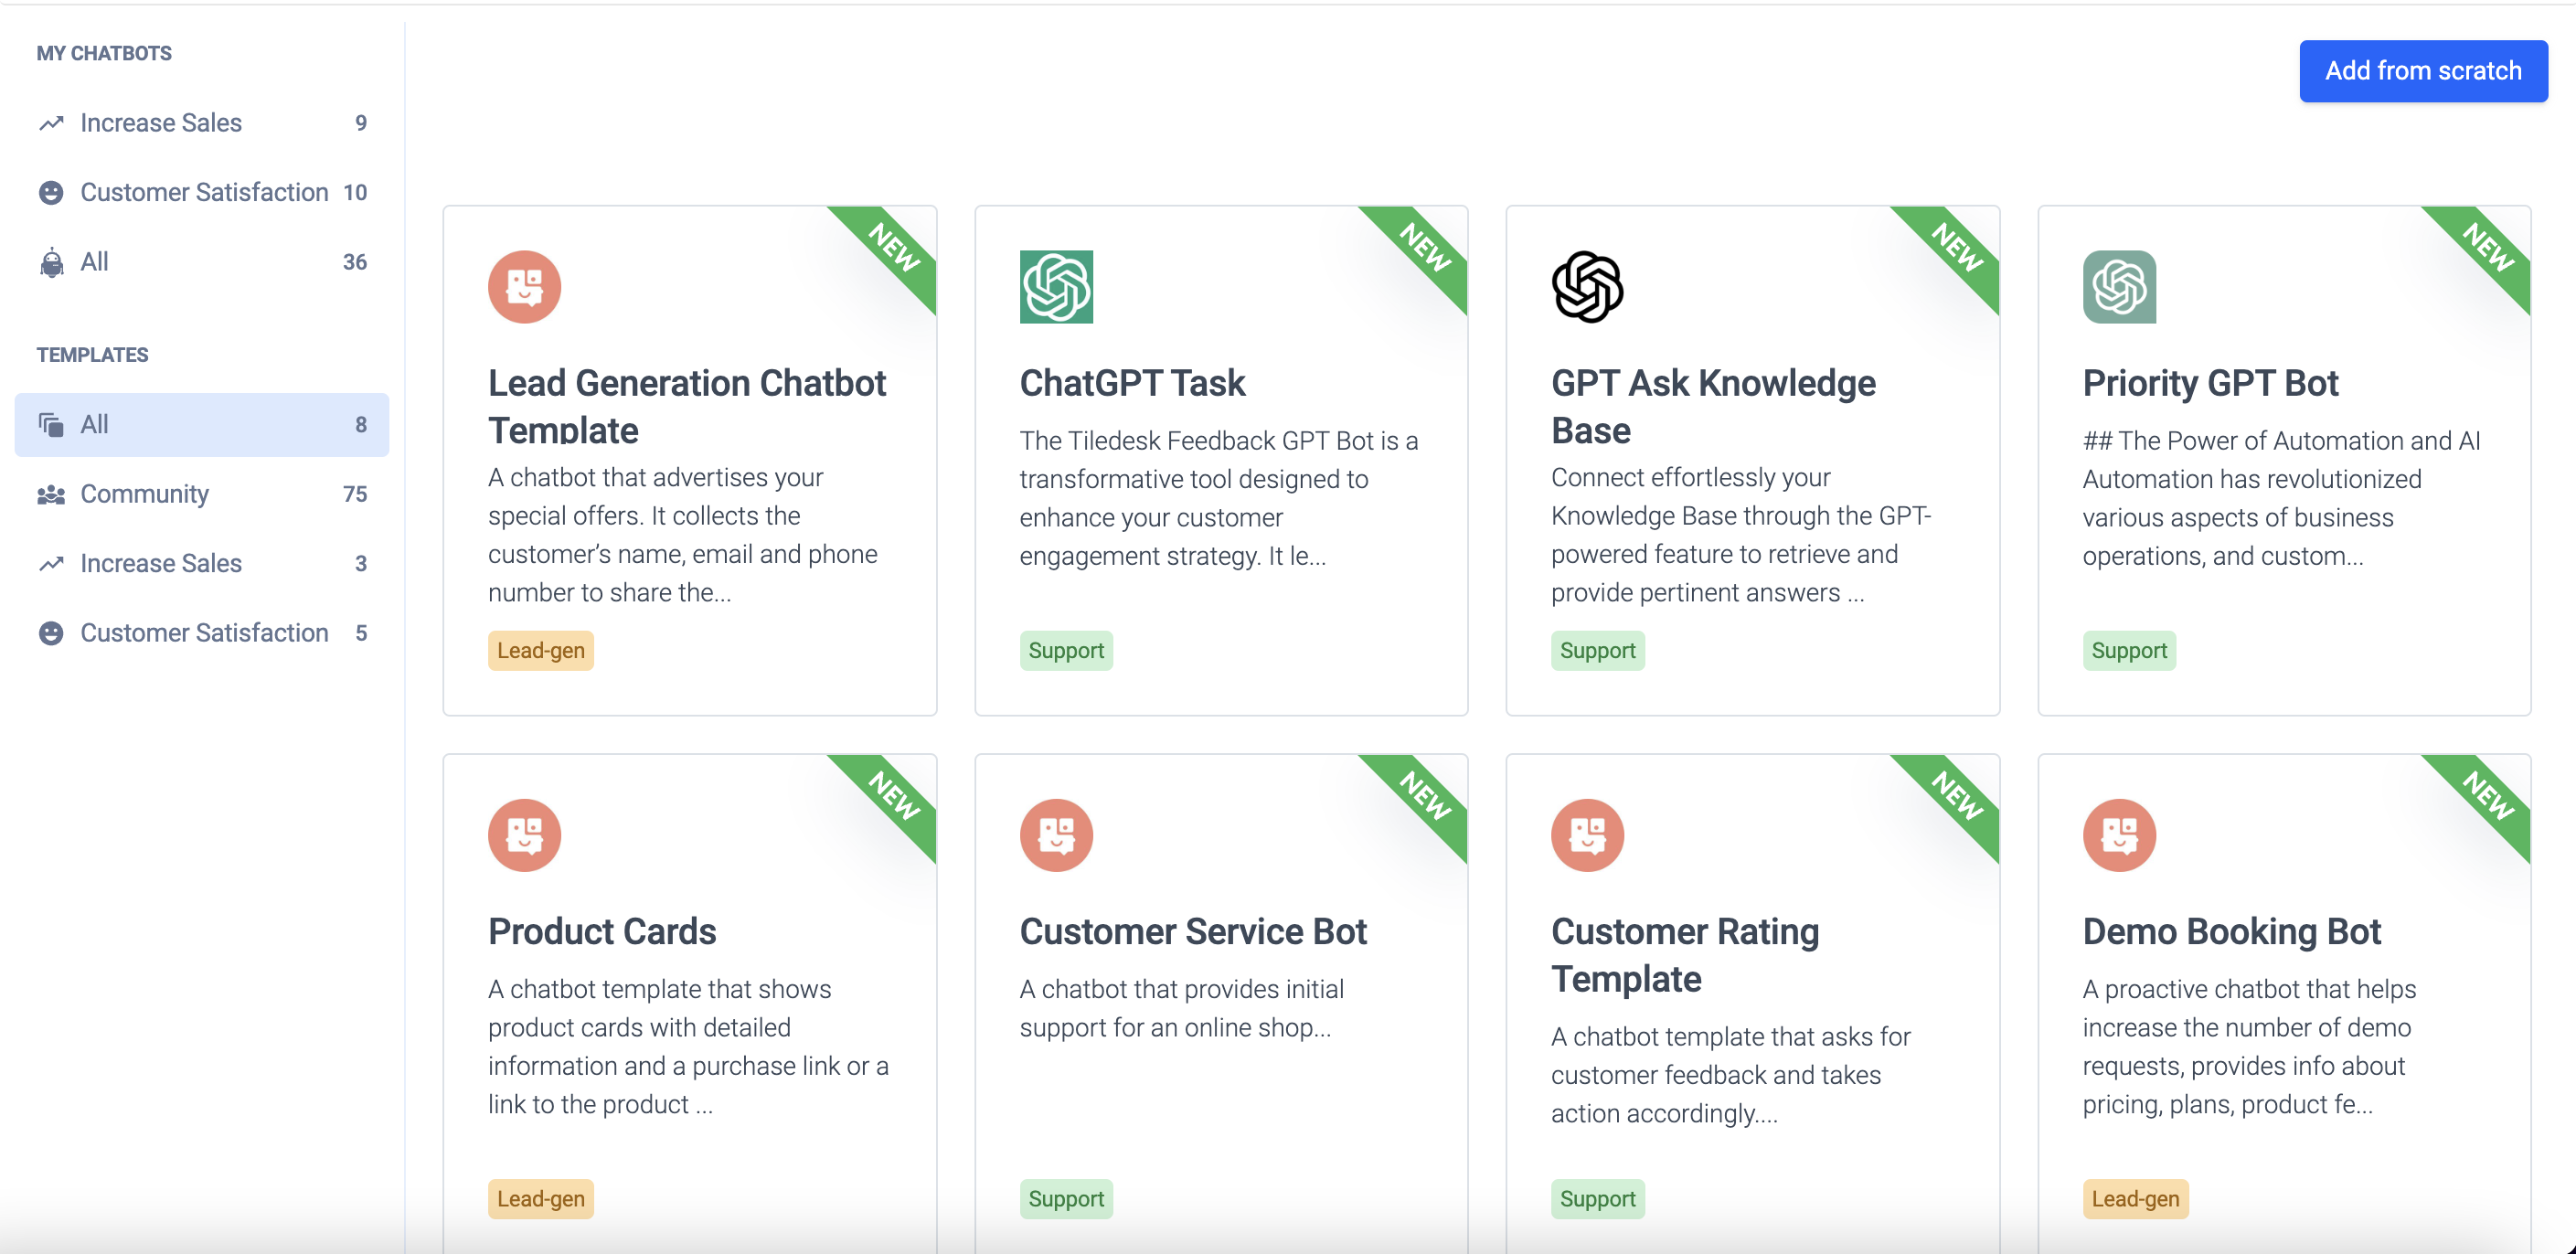The width and height of the screenshot is (2576, 1254).
Task: Open the Priority GPT Bot title
Action: pos(2210,383)
